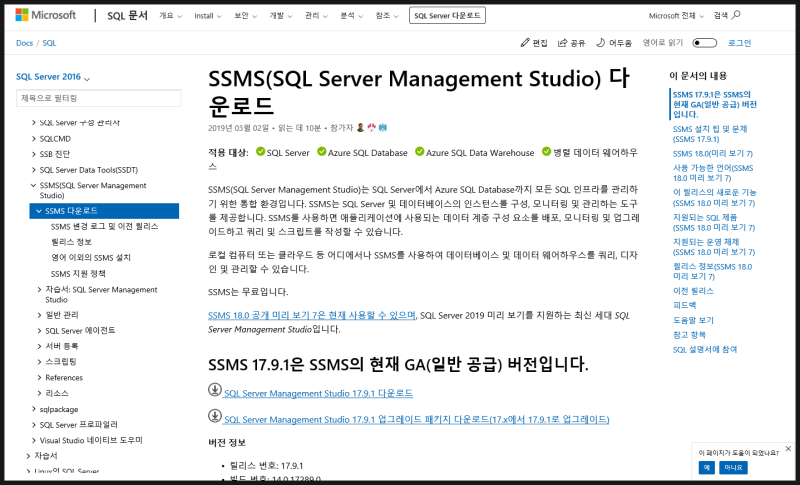Screen dimensions: 800x485
Task: Open SSMS 18.0 공개 미리 보기 7 link
Action: point(312,316)
